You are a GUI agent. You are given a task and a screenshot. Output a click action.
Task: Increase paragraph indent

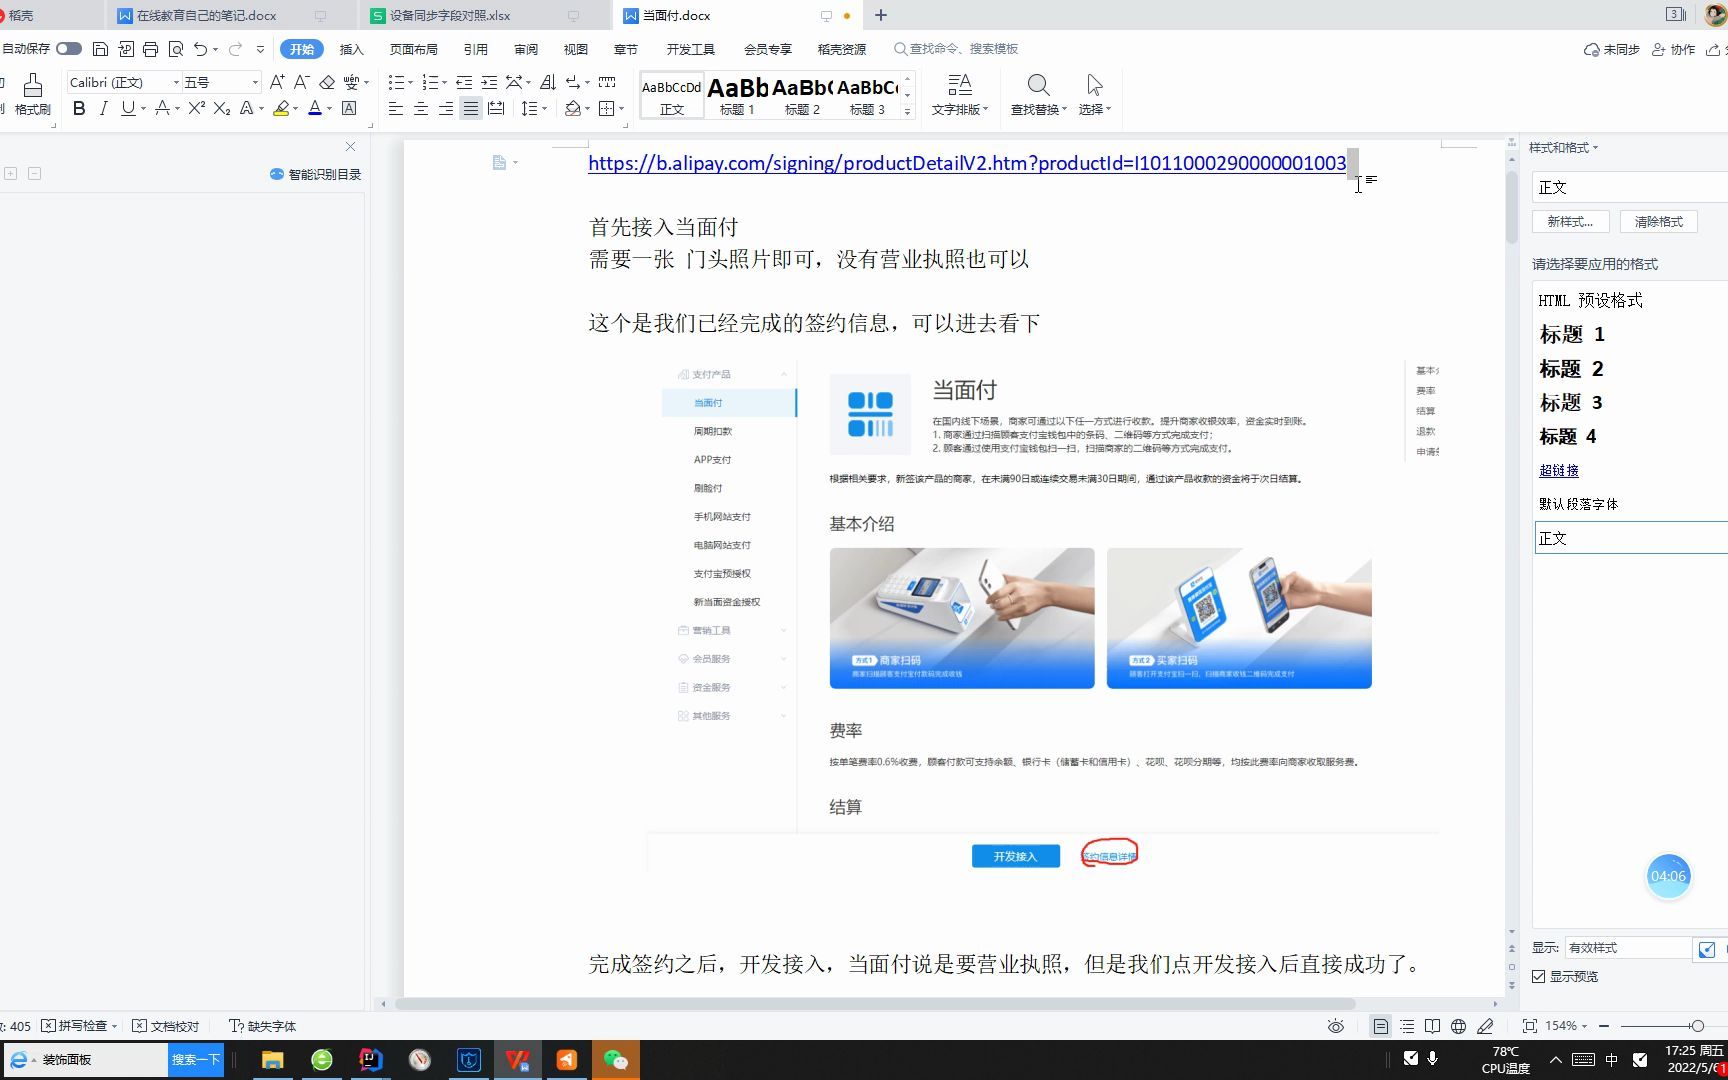[x=489, y=82]
